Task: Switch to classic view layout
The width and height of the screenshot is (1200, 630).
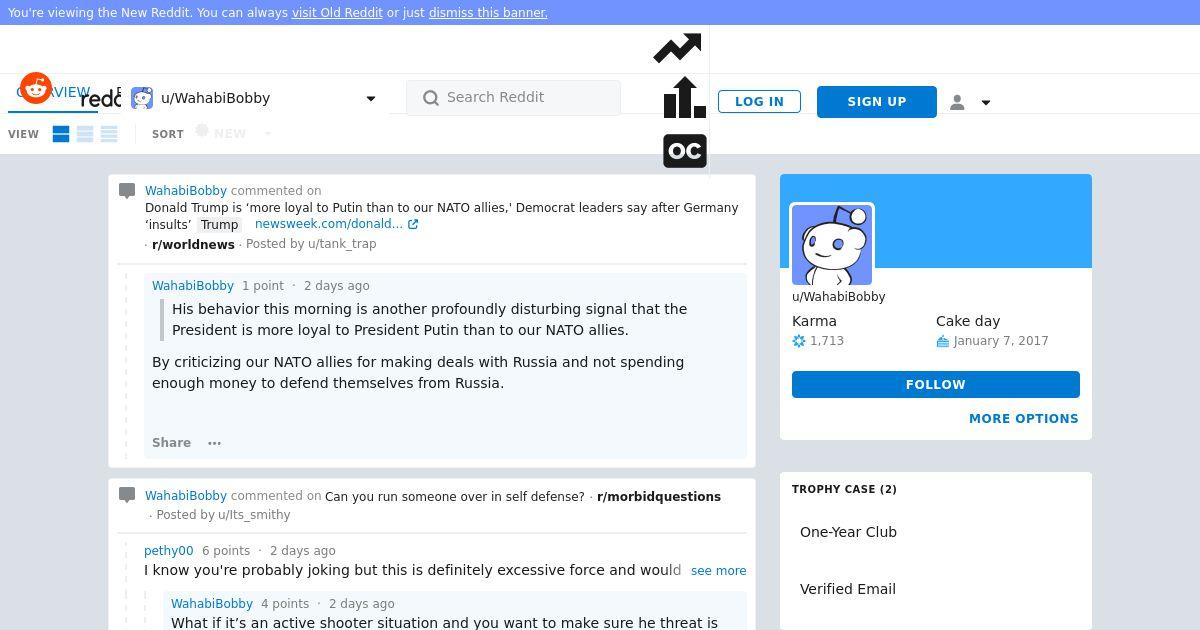Action: click(85, 134)
